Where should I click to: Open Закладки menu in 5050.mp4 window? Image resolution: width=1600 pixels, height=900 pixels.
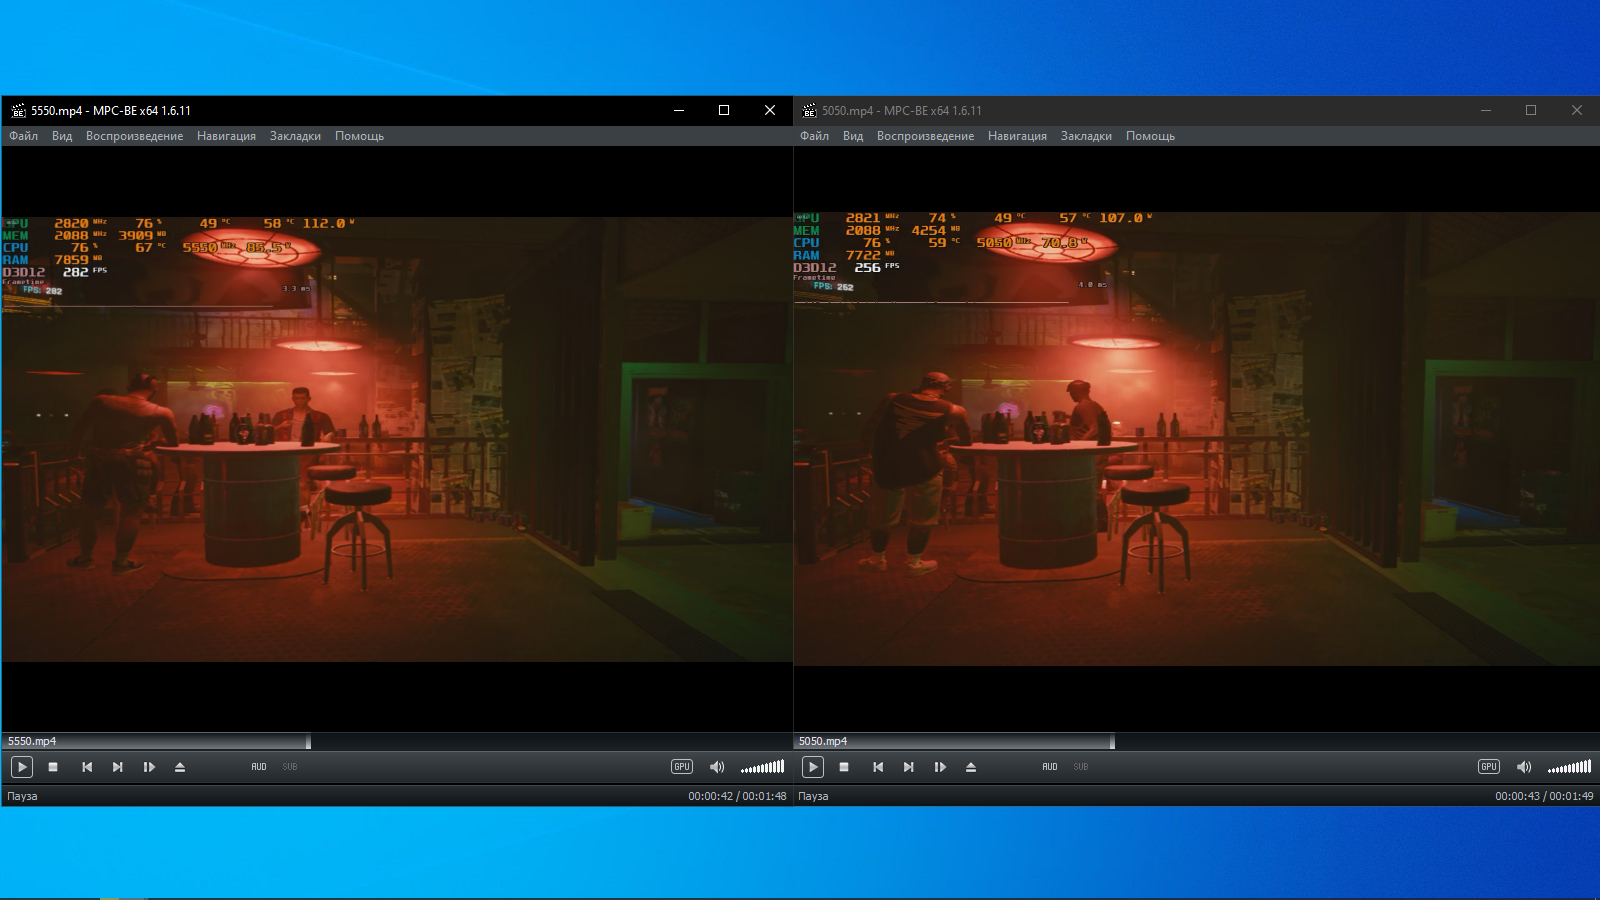(1086, 136)
